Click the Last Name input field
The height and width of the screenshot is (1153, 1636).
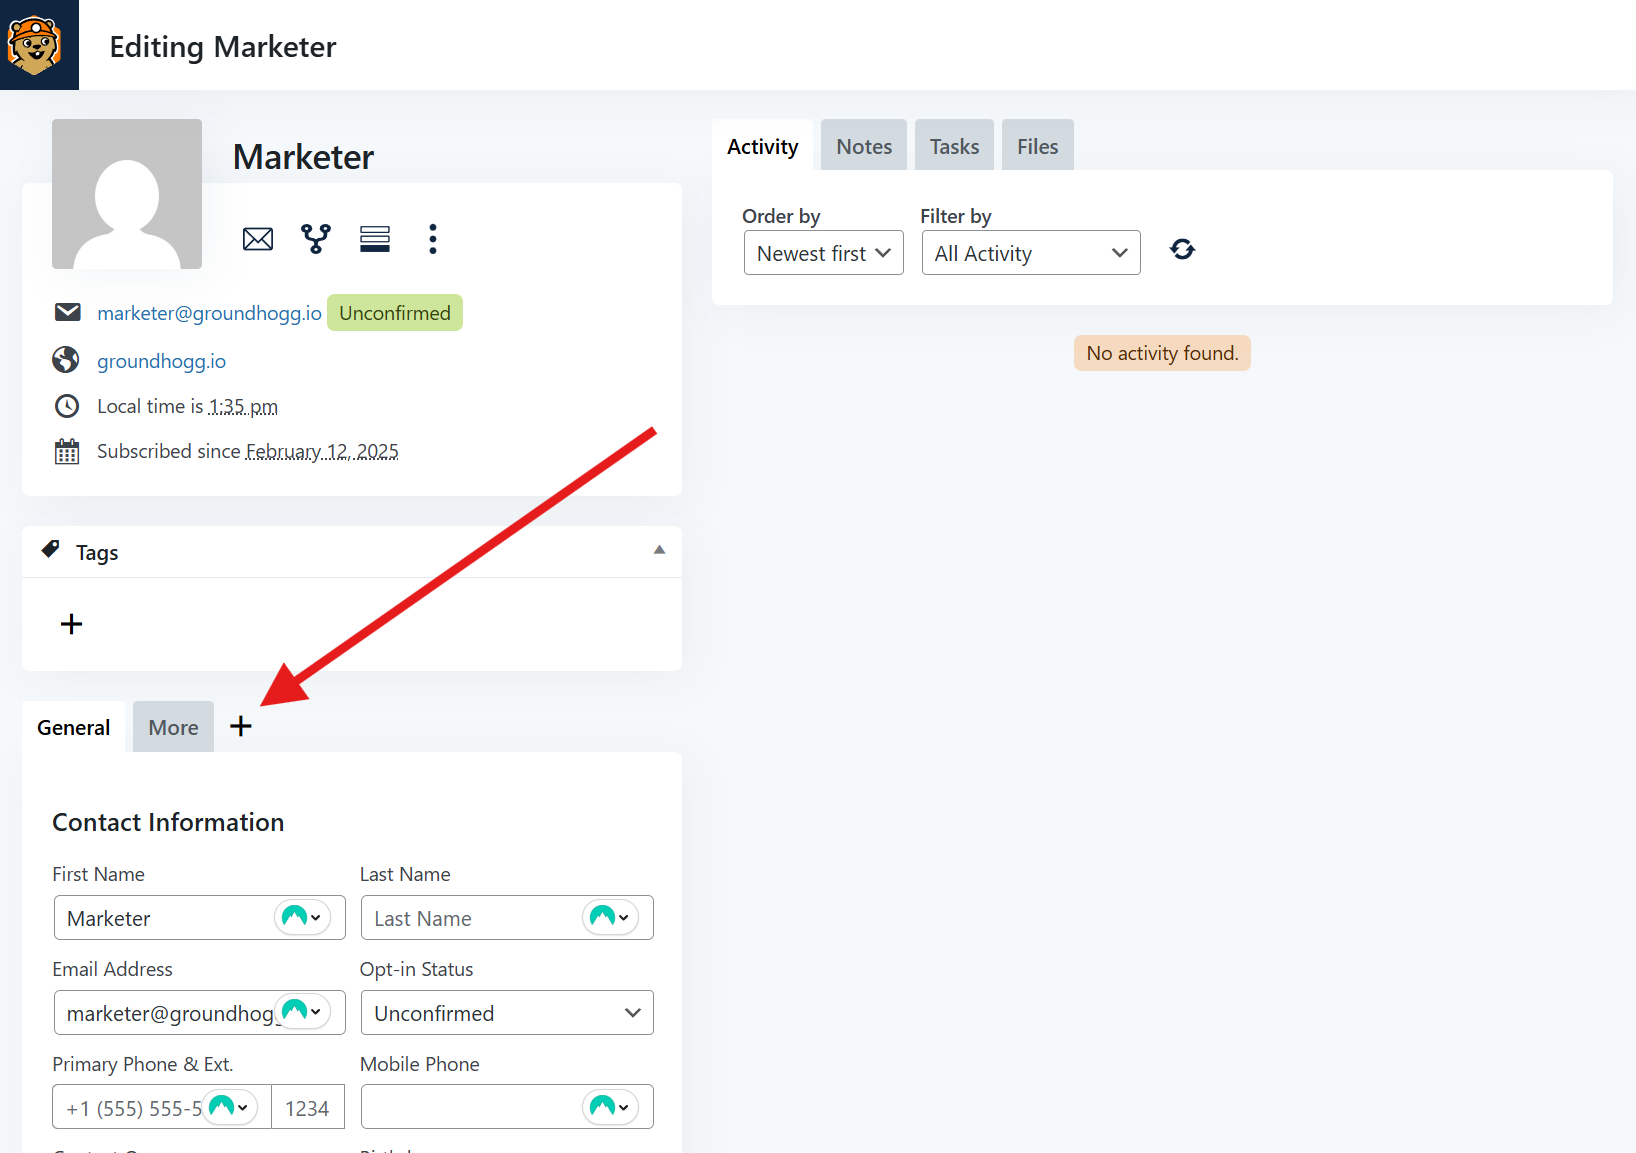[507, 918]
